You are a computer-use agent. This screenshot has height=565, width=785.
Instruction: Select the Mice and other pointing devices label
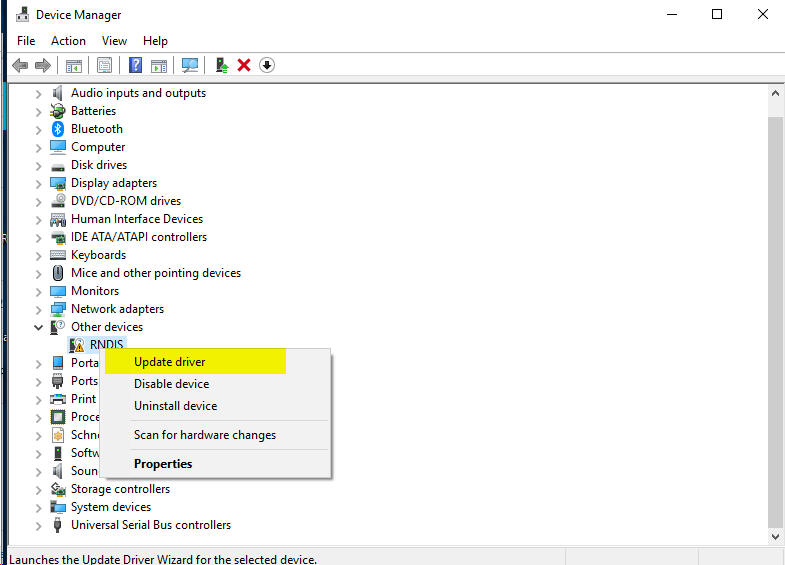[x=156, y=273]
